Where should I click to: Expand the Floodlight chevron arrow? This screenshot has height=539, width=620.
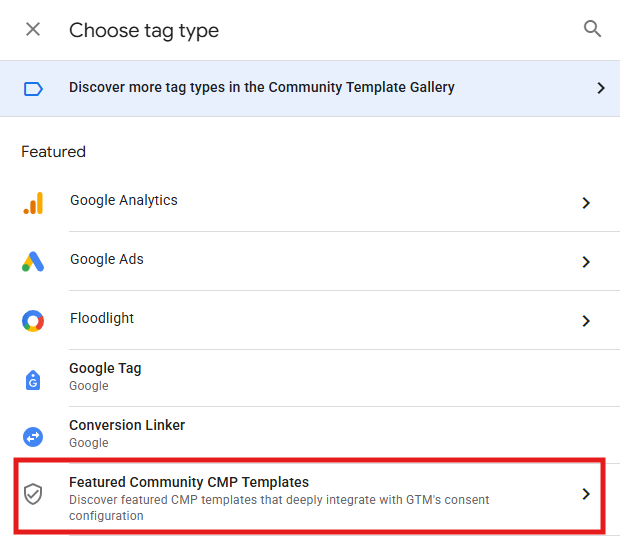586,321
